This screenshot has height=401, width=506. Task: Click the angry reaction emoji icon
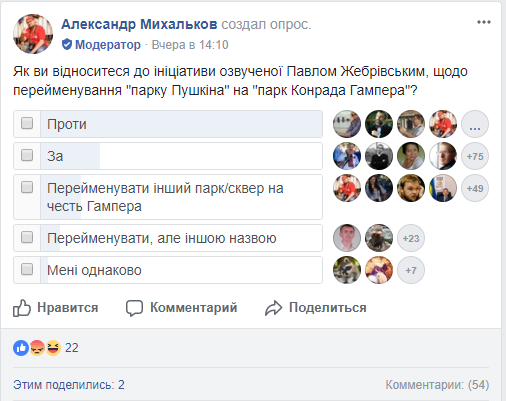(x=37, y=348)
